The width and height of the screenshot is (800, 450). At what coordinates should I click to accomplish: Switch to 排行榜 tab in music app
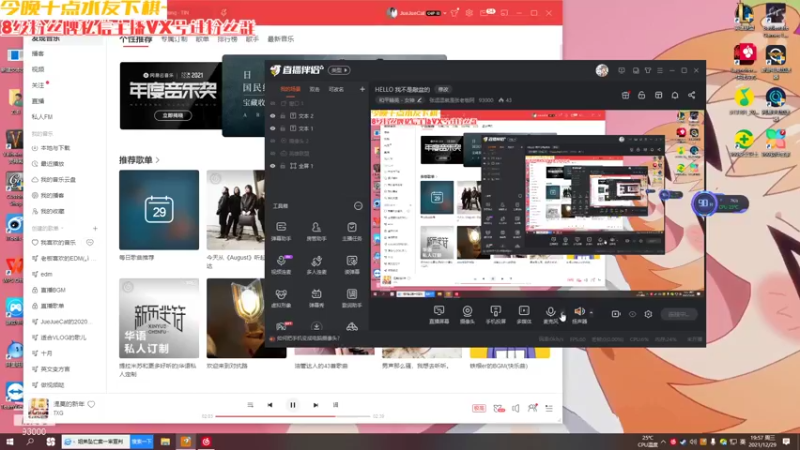tap(227, 39)
